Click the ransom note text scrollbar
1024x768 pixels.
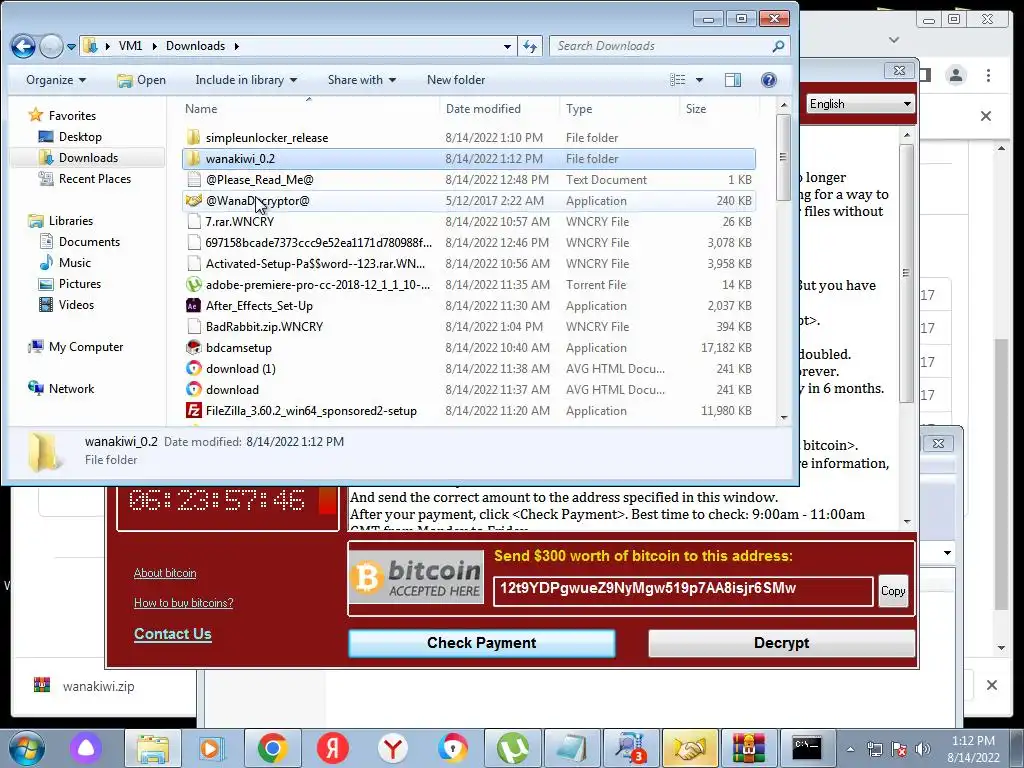pos(906,273)
